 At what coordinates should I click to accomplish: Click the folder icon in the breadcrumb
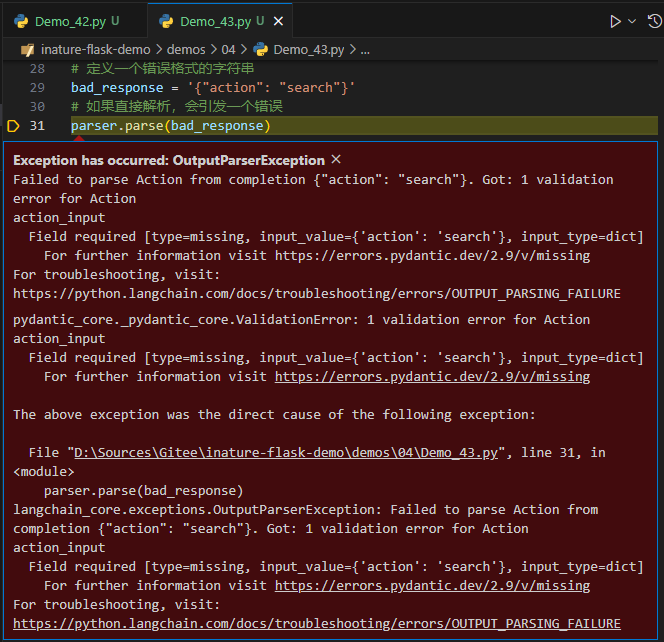pos(29,49)
